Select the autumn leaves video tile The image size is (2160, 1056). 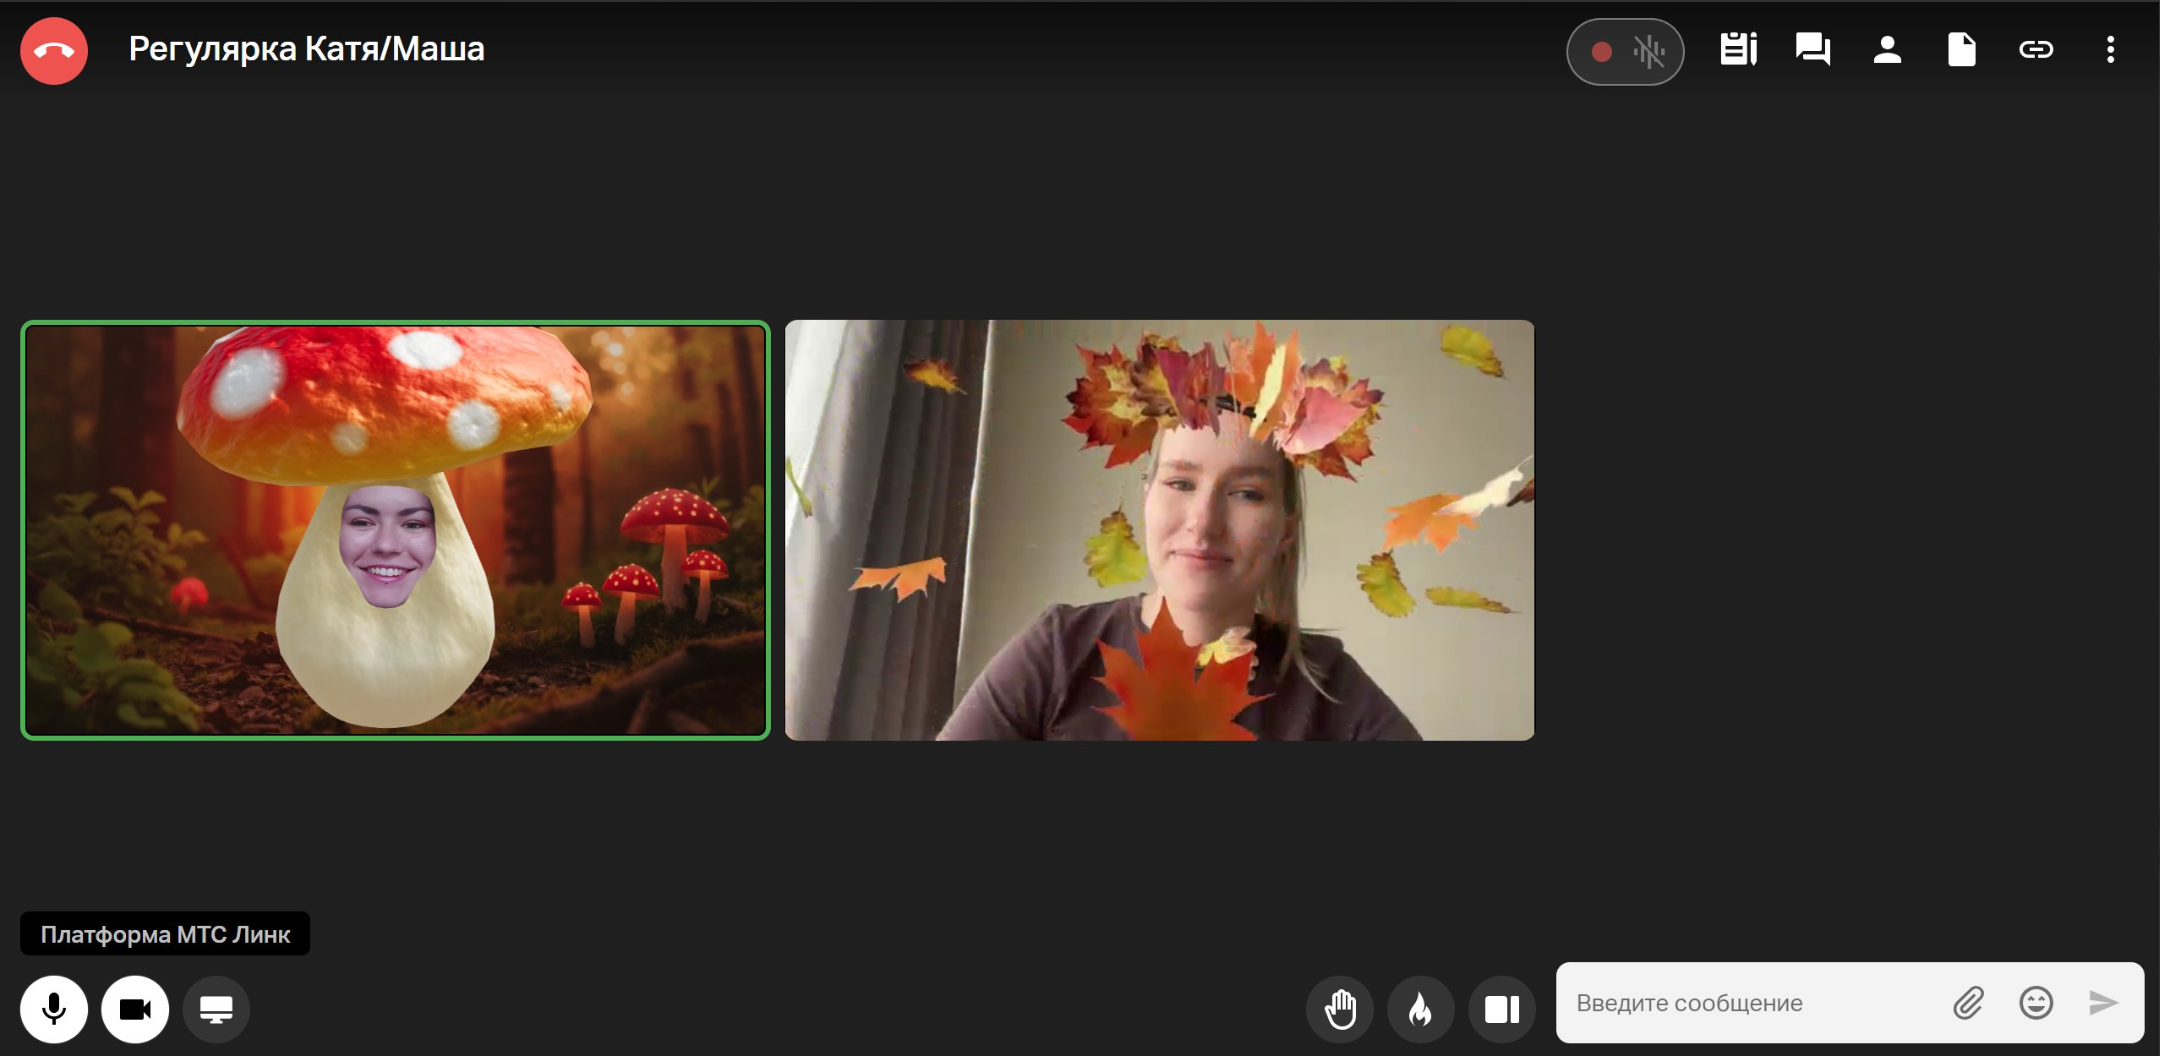[x=1160, y=530]
